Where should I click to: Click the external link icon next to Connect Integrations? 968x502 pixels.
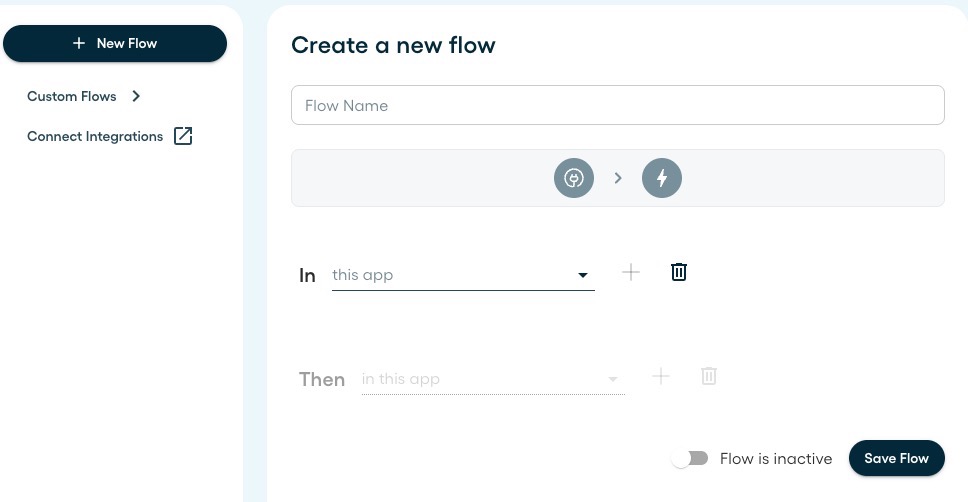183,136
